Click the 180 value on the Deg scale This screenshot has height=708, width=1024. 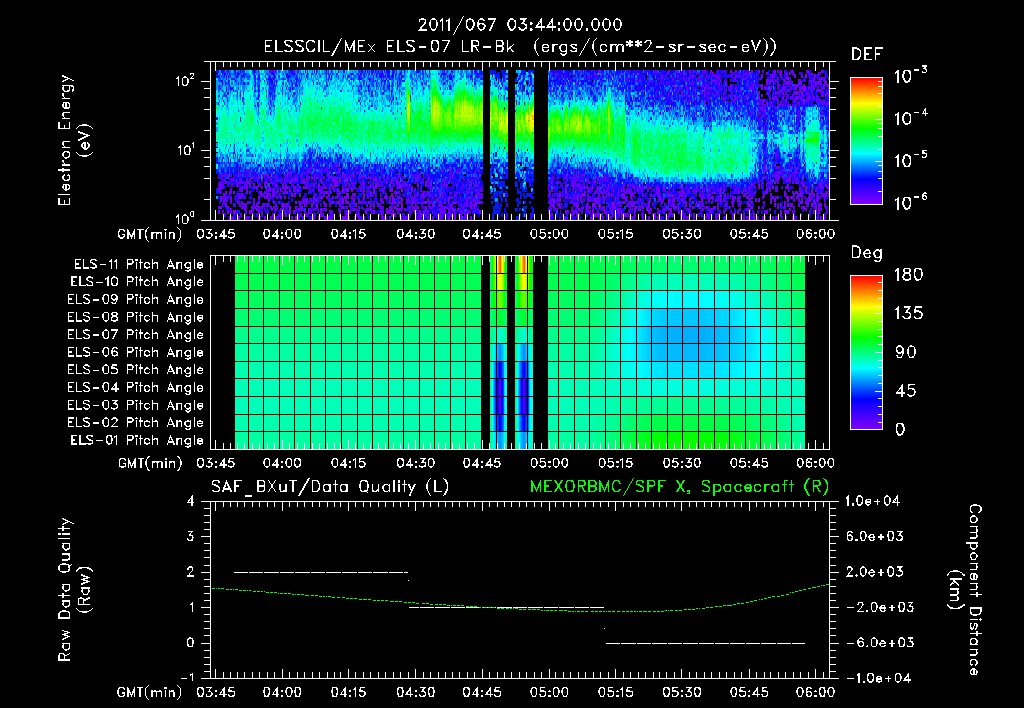coord(908,275)
